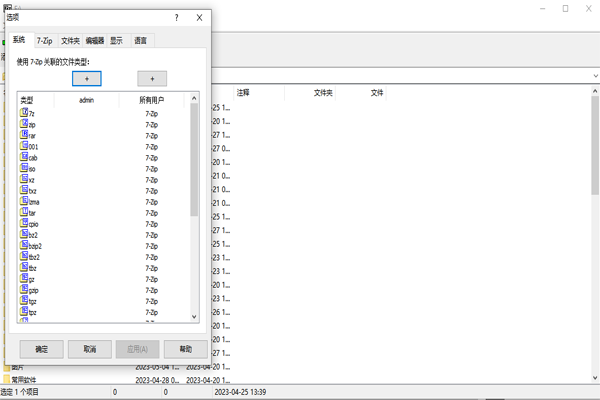Click the cpio file type icon
Screen dimensions: 600x400
click(24, 223)
